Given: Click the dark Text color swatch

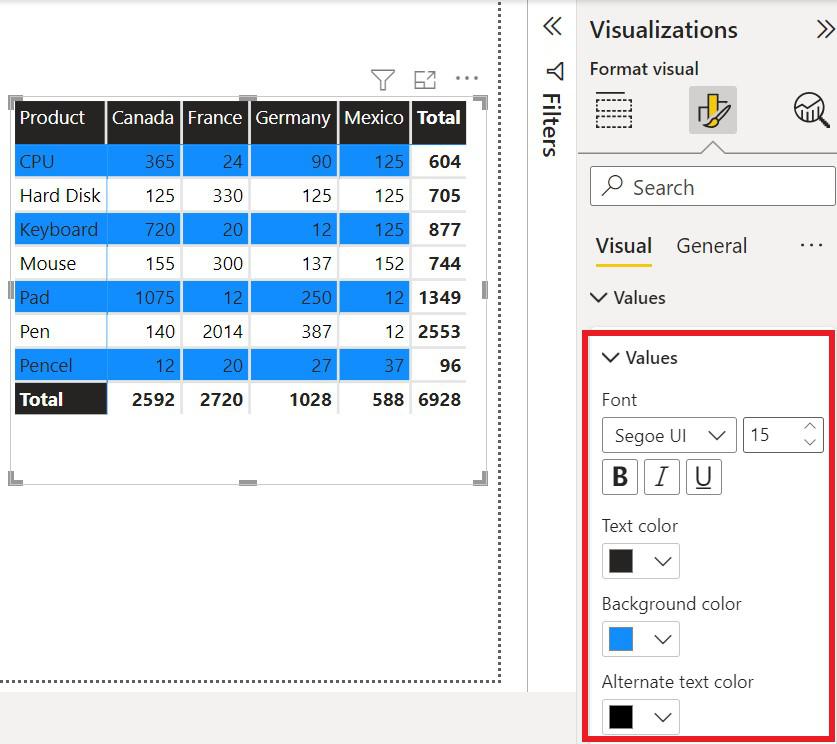Looking at the screenshot, I should click(x=621, y=561).
